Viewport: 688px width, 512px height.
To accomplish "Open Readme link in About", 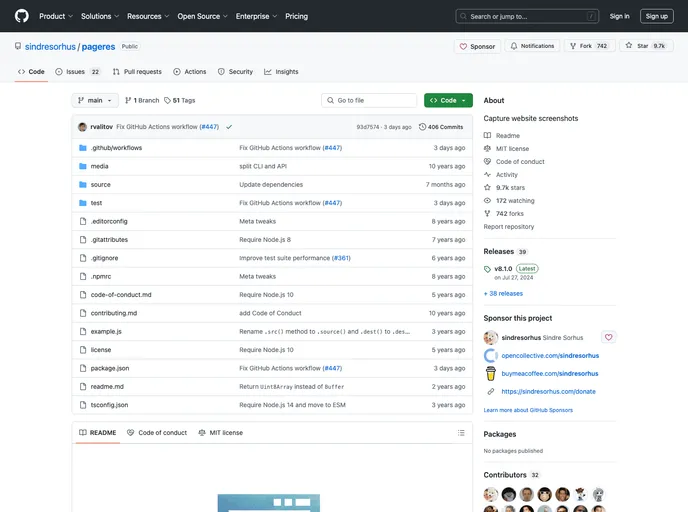I will 502,136.
